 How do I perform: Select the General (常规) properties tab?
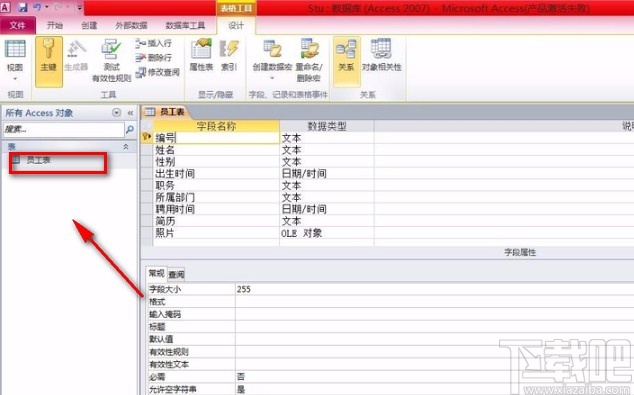pos(156,274)
